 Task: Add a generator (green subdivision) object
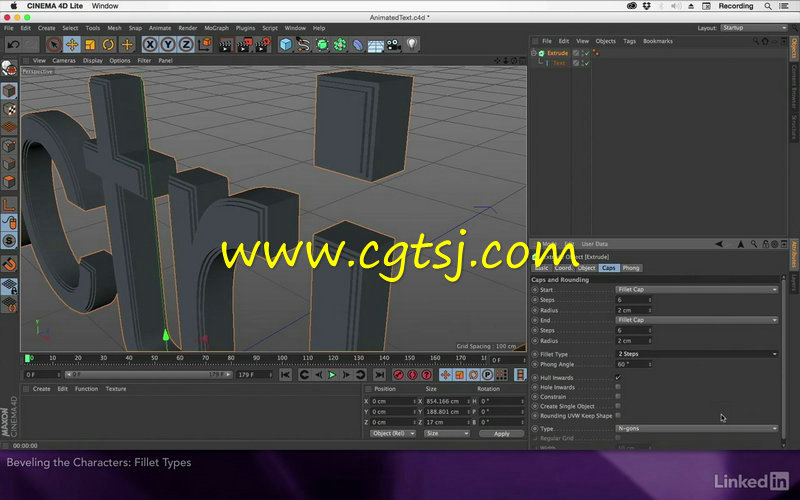(x=322, y=44)
